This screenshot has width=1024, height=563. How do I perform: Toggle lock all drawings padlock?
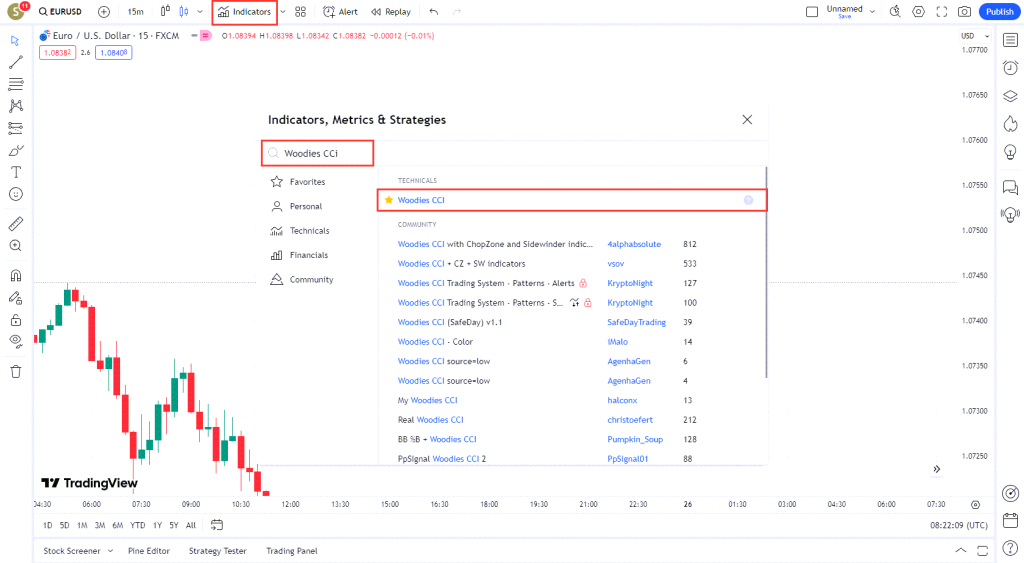15,320
